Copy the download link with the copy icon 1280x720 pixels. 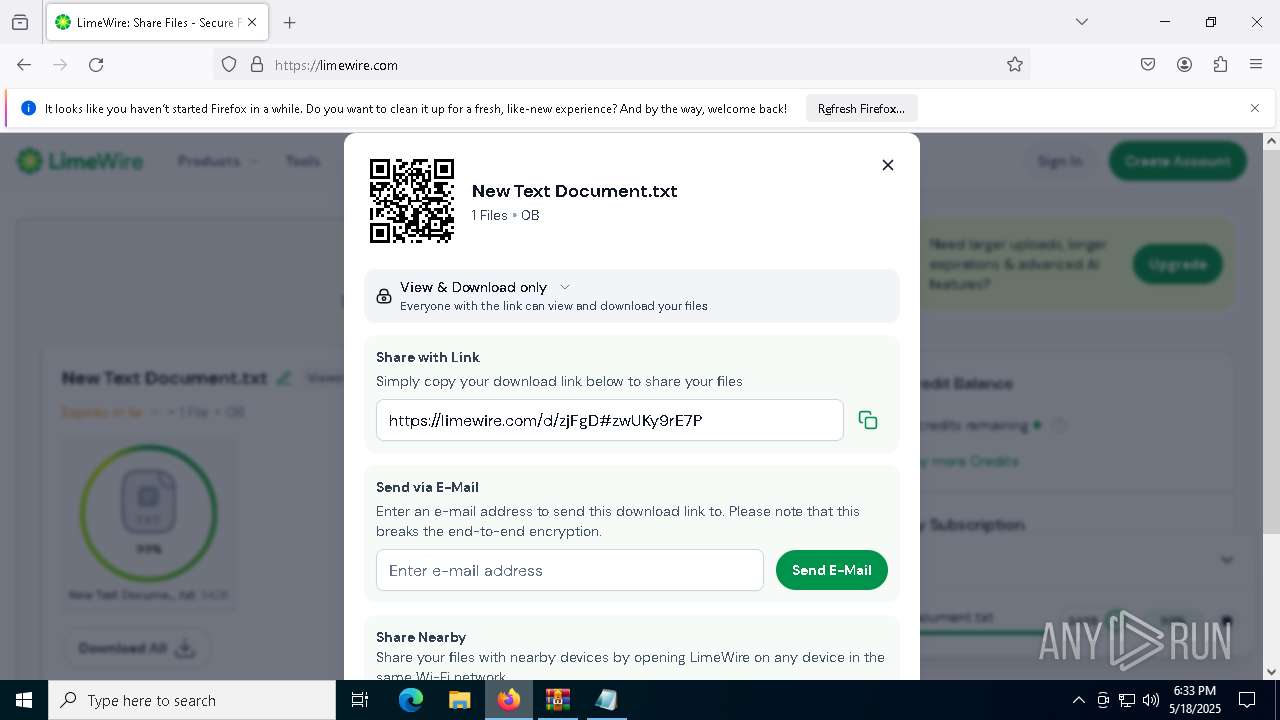(x=868, y=420)
